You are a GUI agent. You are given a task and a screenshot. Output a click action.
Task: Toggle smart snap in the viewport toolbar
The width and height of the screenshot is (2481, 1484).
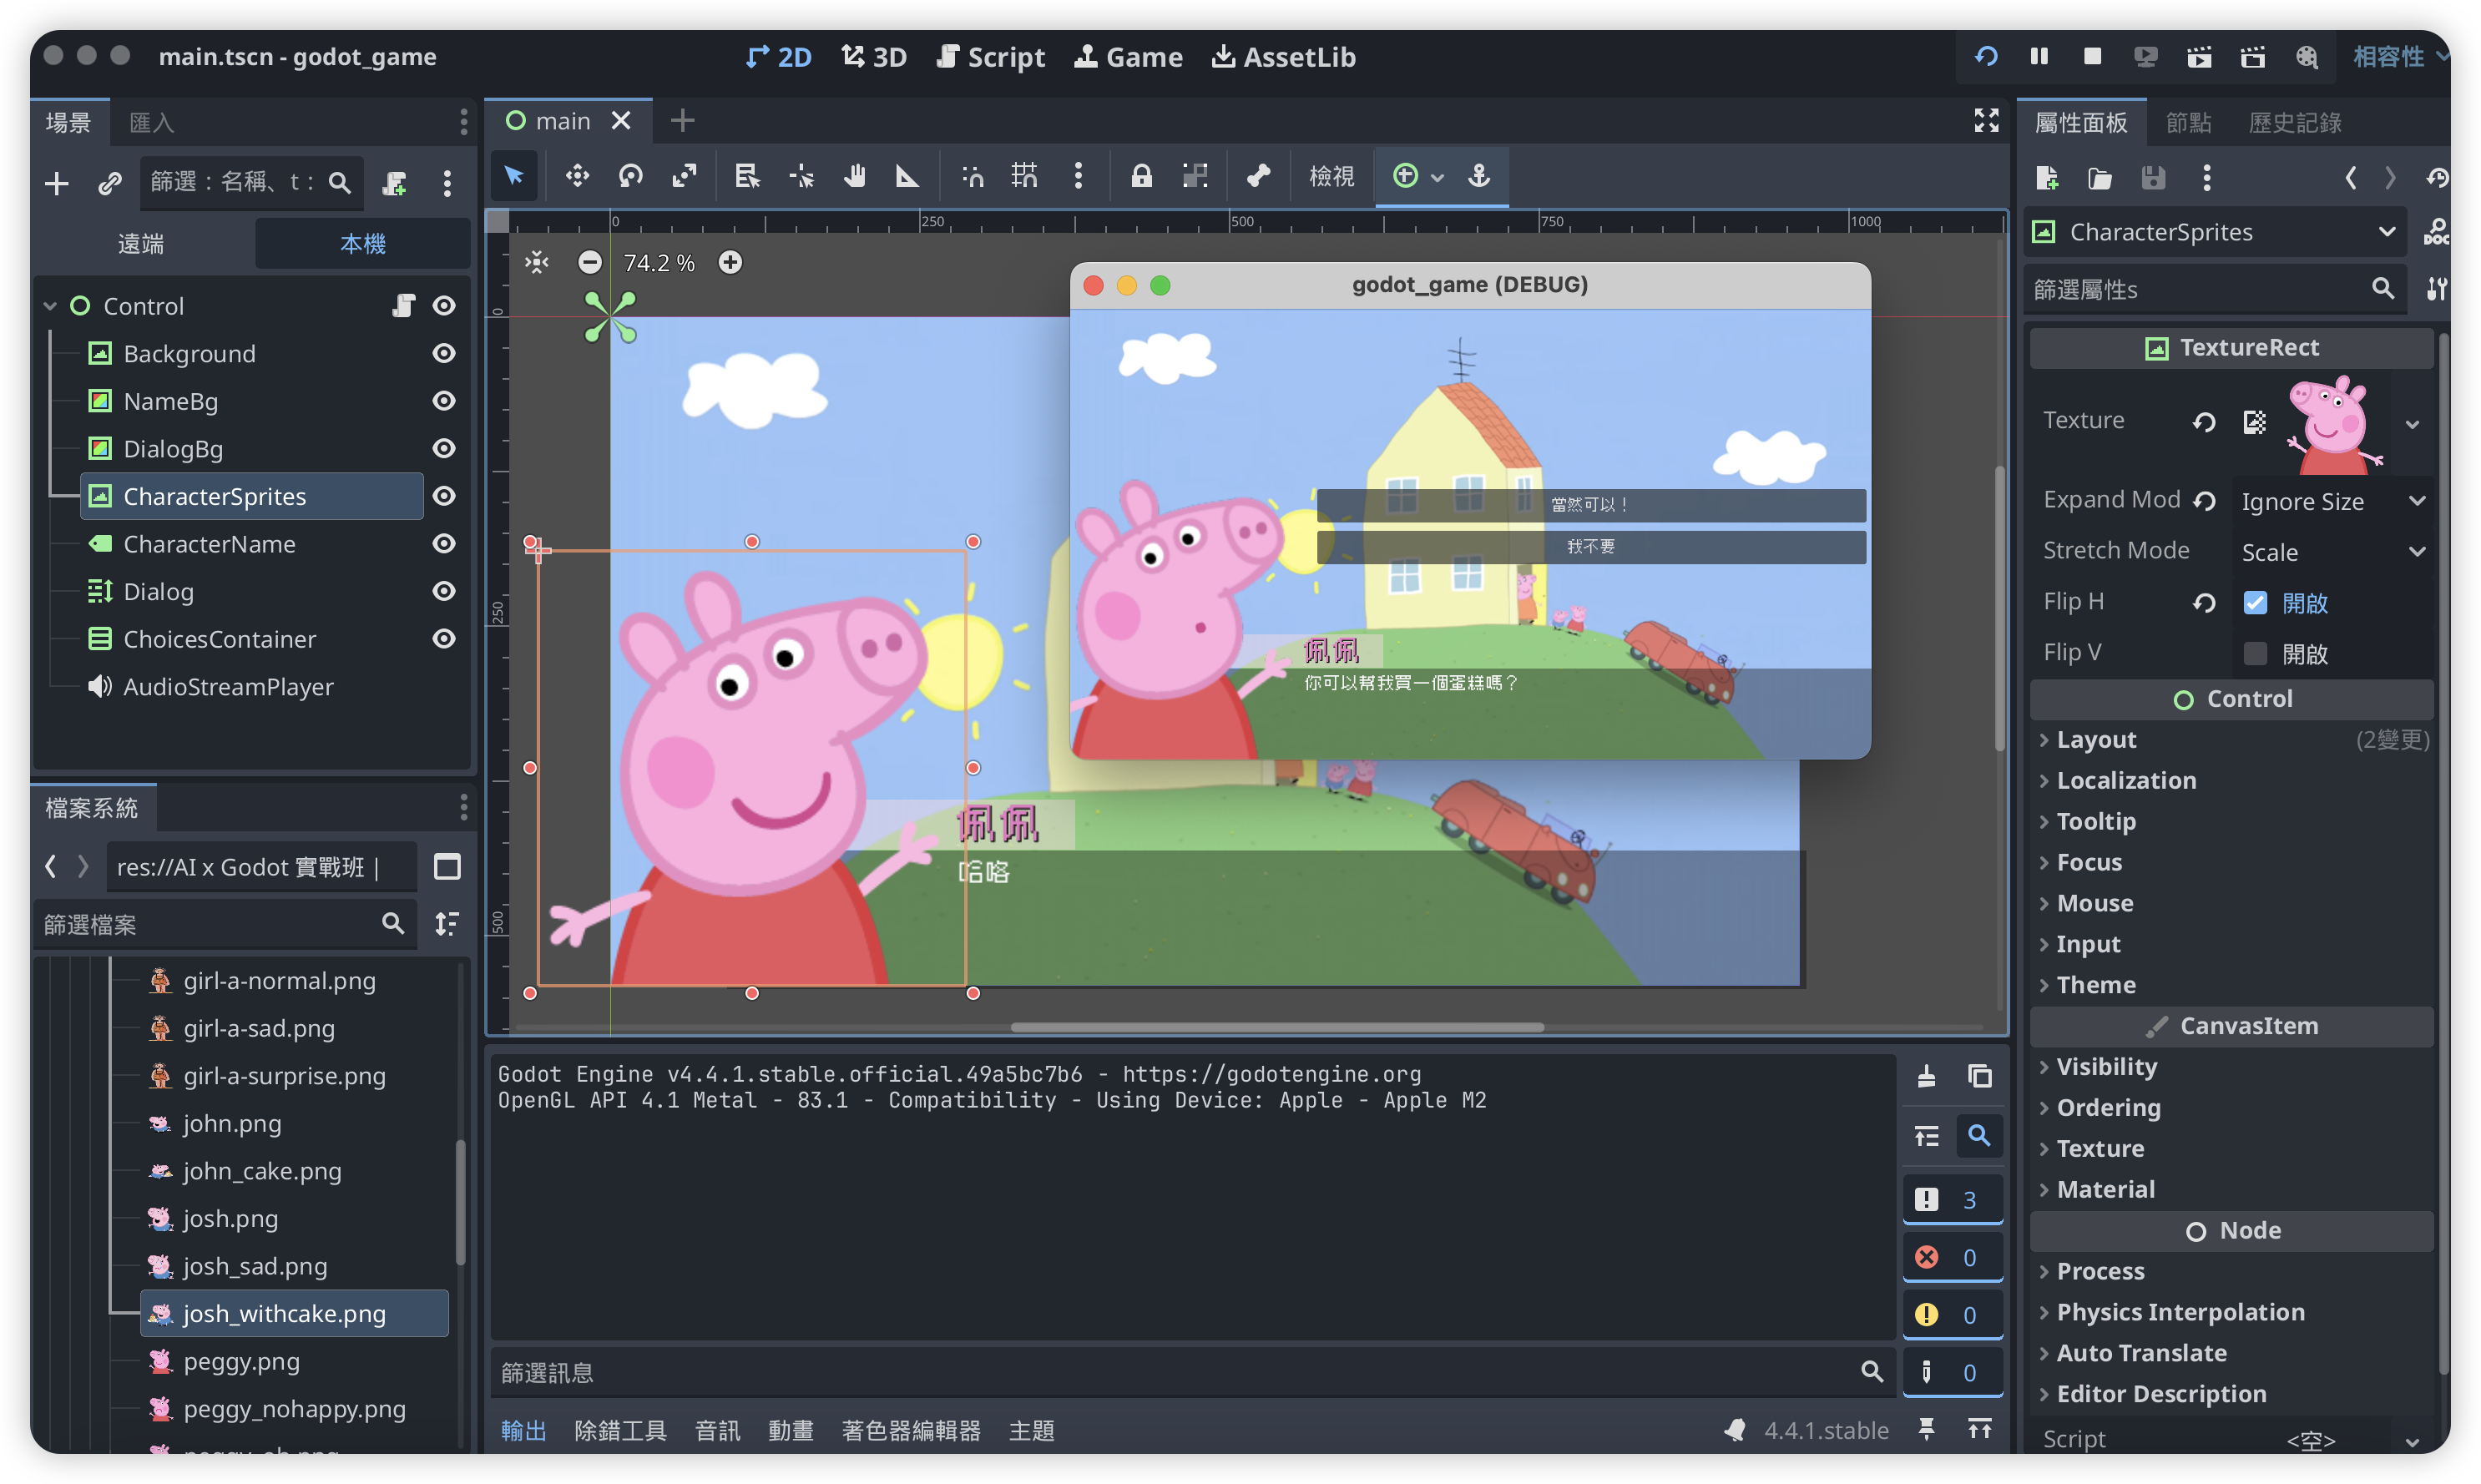(972, 176)
